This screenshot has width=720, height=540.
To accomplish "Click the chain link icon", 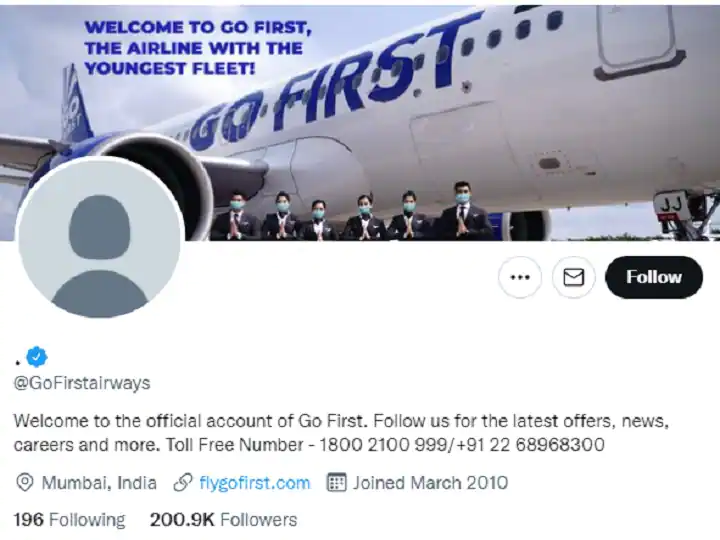I will [182, 483].
